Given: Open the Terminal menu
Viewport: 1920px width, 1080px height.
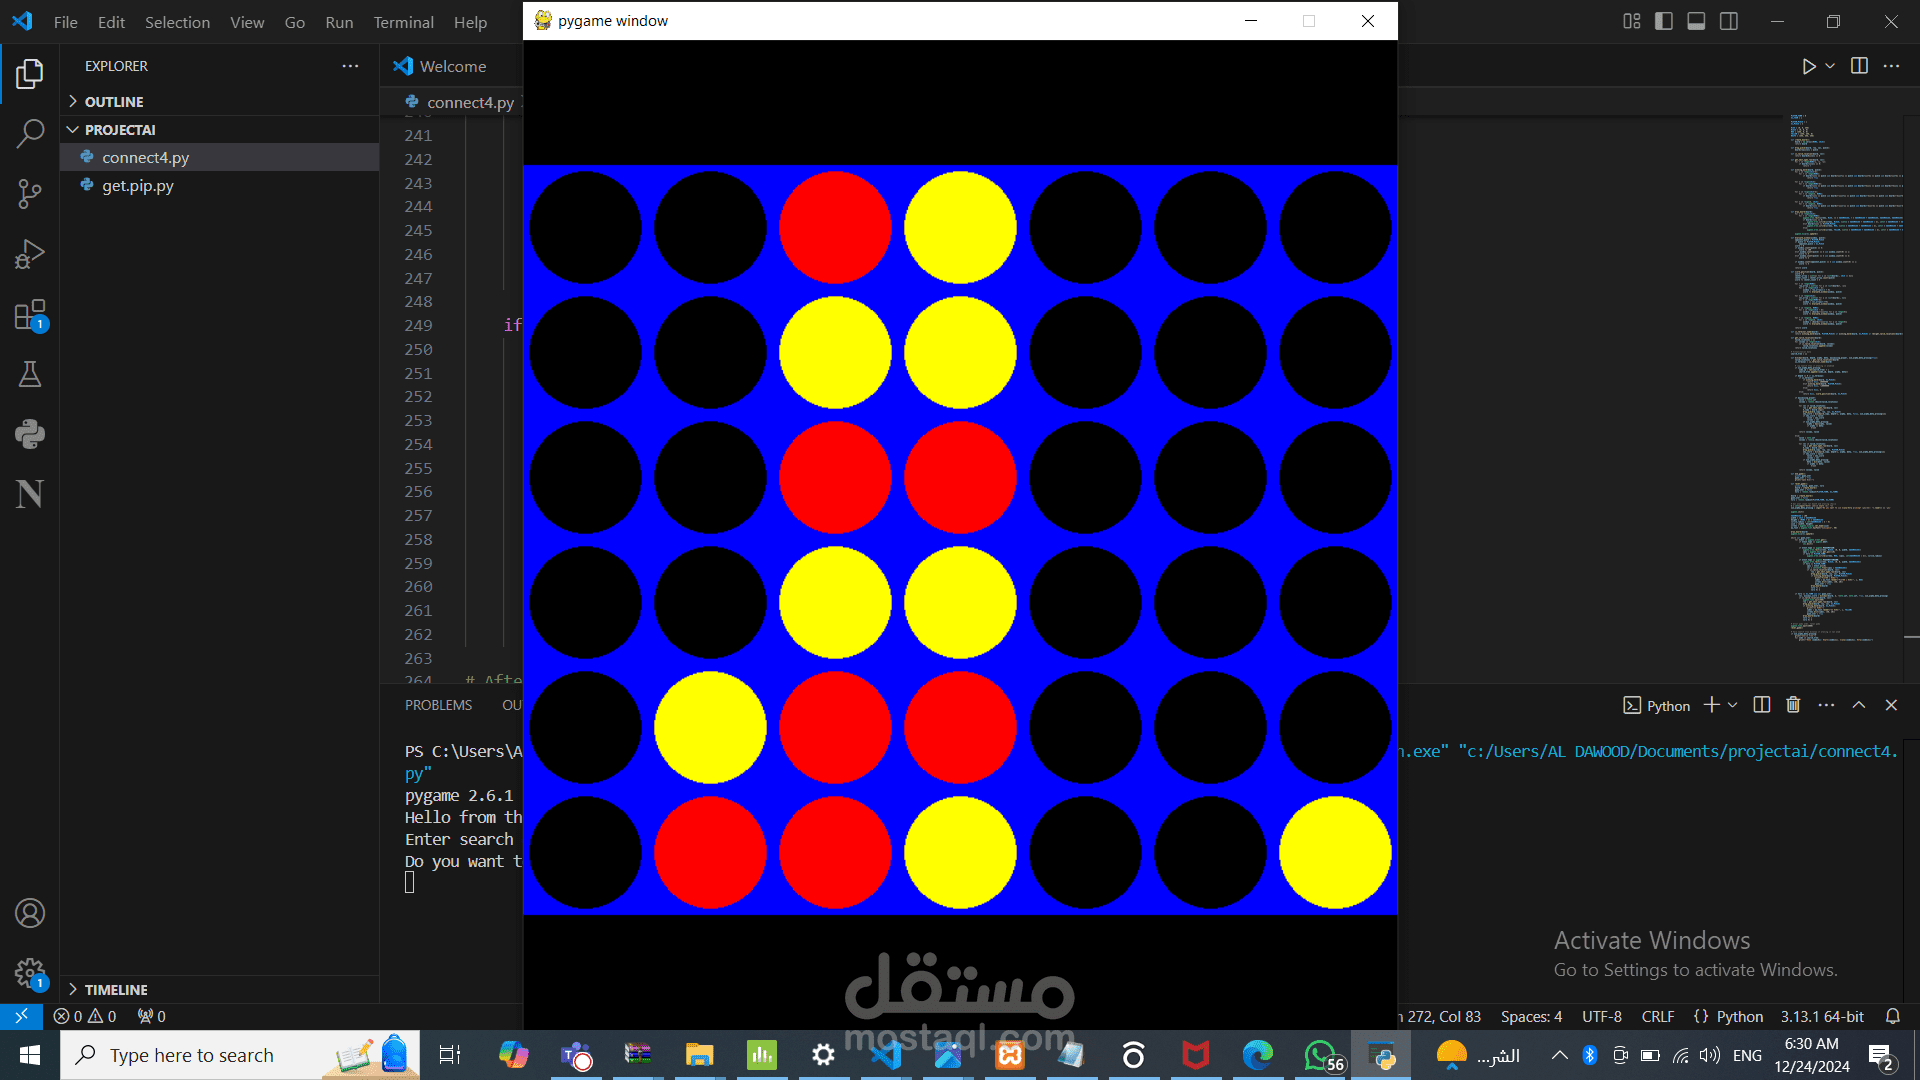Looking at the screenshot, I should point(403,22).
